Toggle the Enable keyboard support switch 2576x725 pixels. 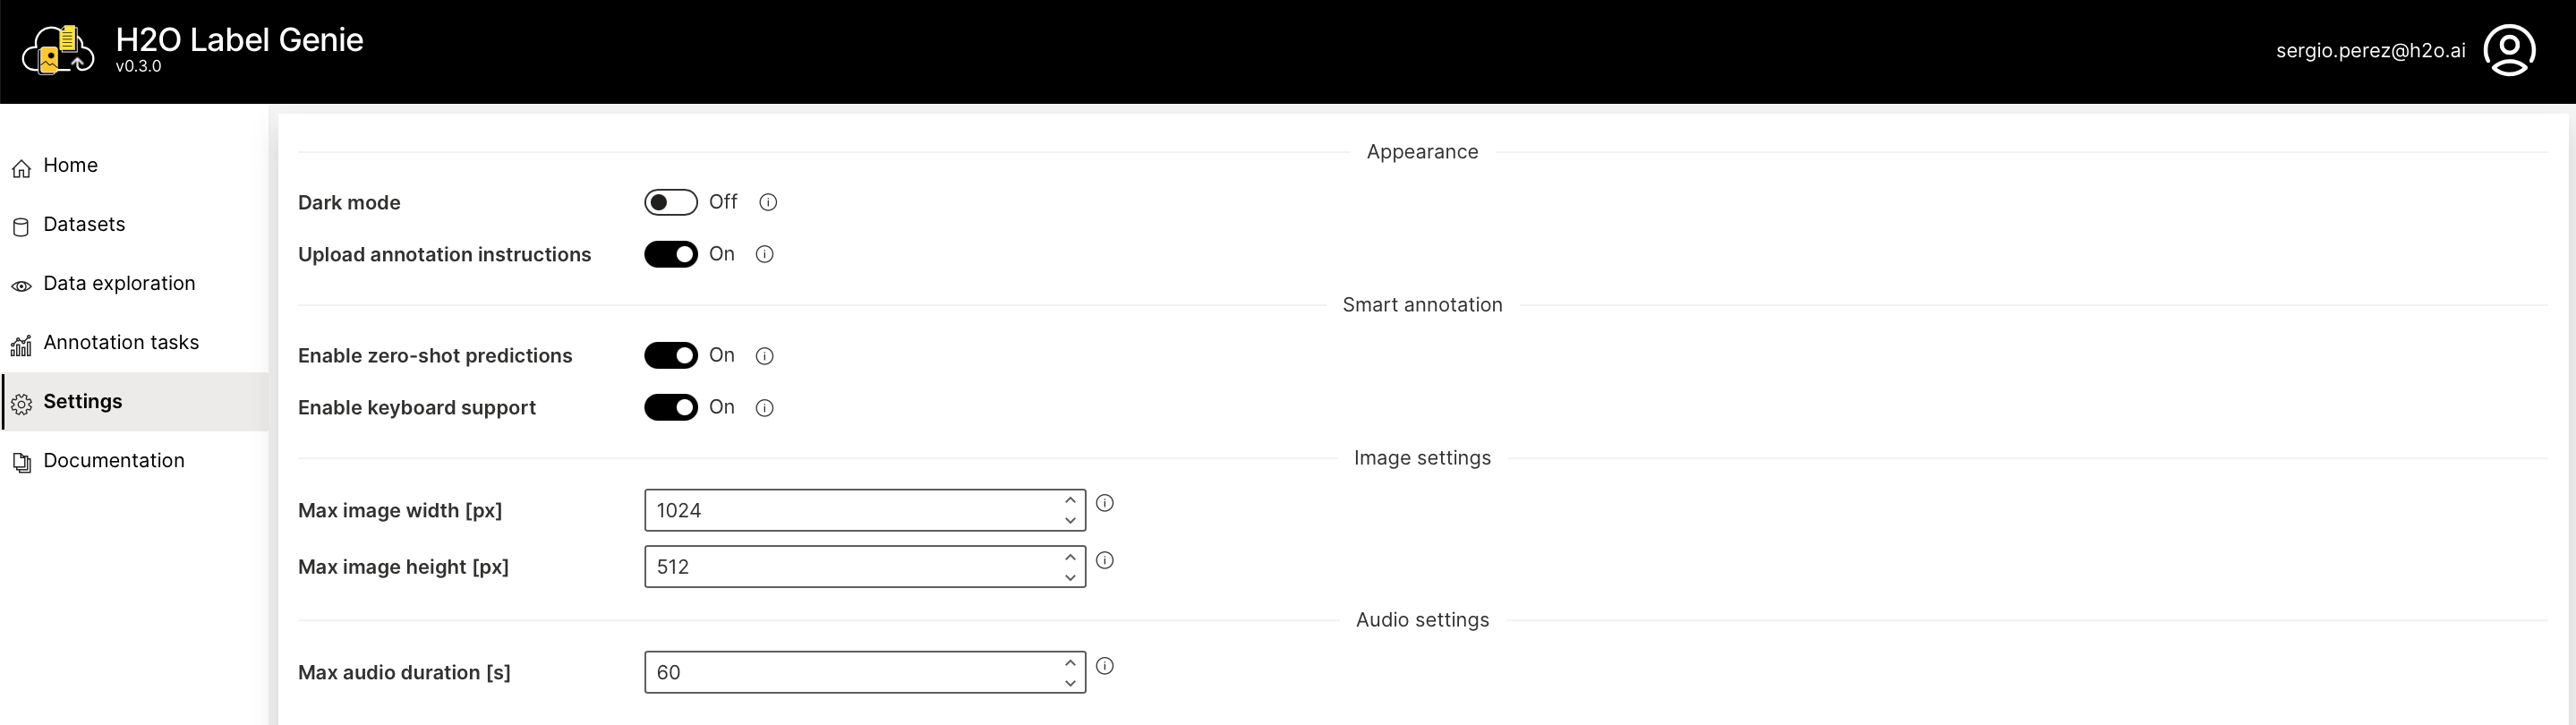670,408
